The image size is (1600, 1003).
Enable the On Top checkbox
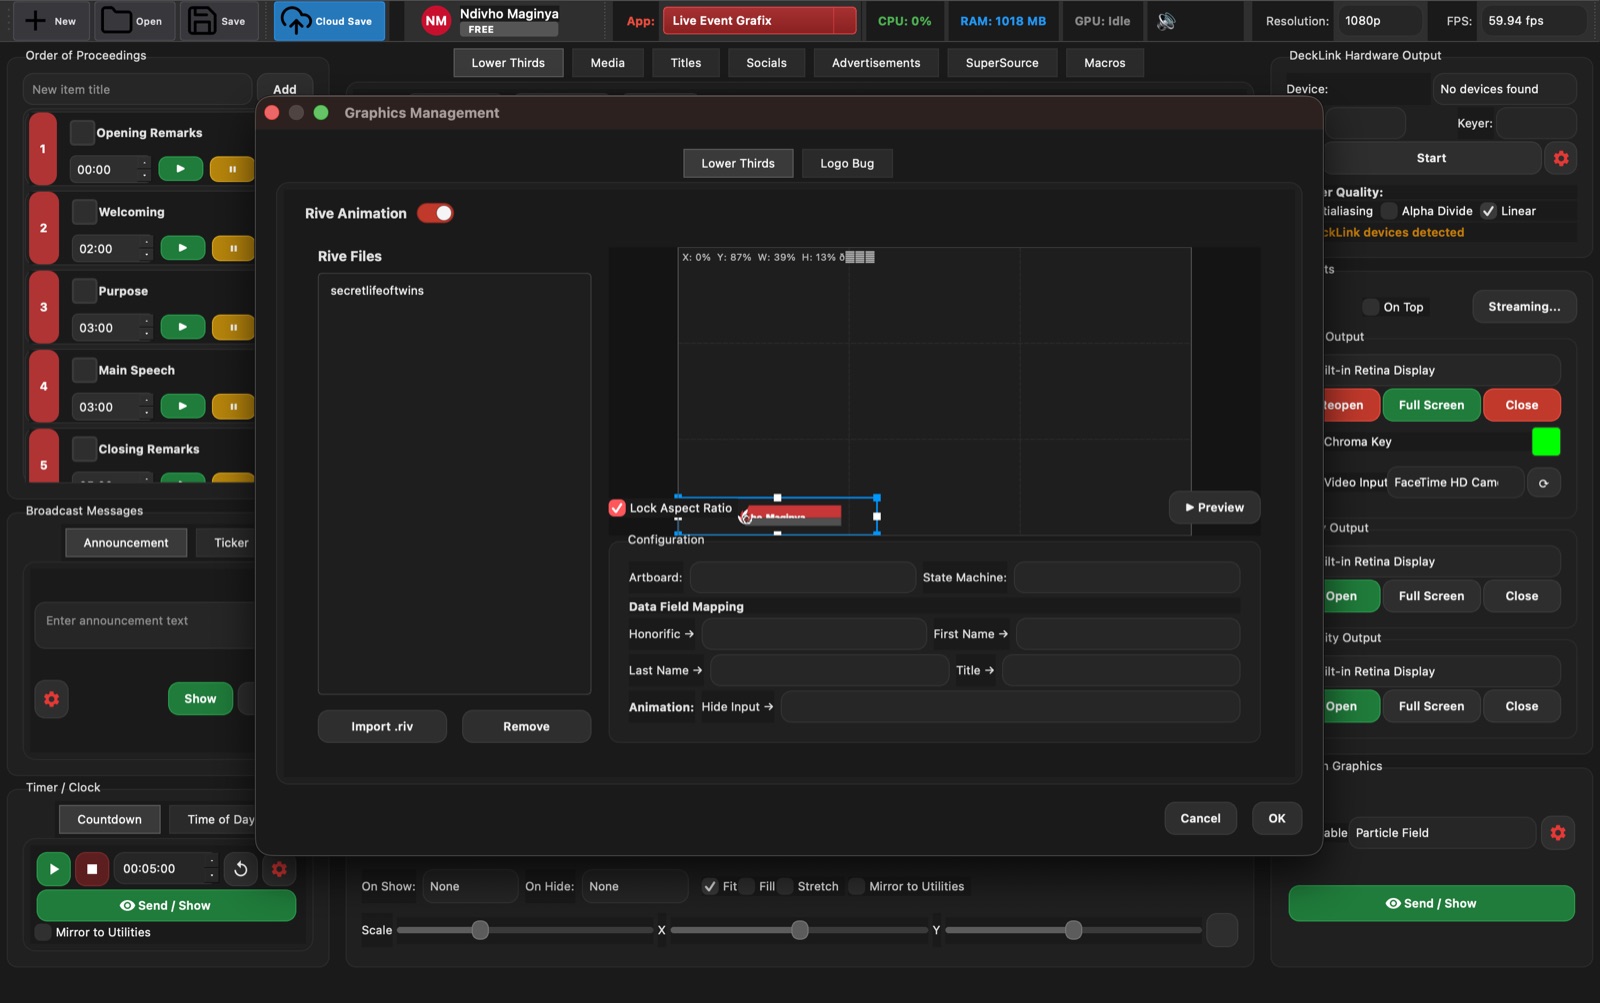[x=1371, y=307]
